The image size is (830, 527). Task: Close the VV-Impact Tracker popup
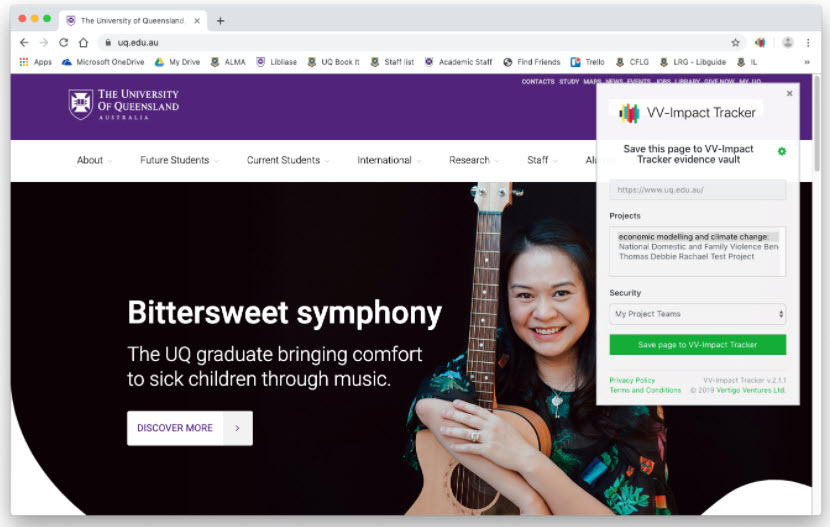[x=789, y=93]
